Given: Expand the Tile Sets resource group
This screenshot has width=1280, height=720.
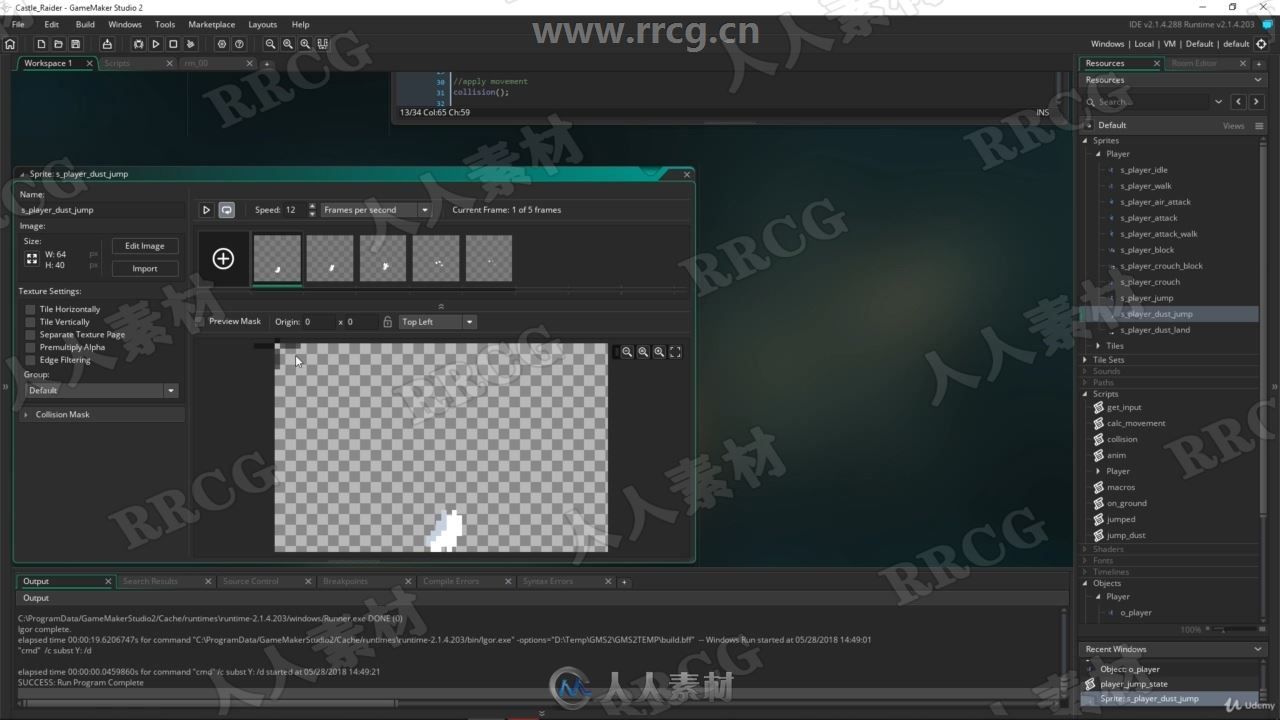Looking at the screenshot, I should coord(1085,360).
